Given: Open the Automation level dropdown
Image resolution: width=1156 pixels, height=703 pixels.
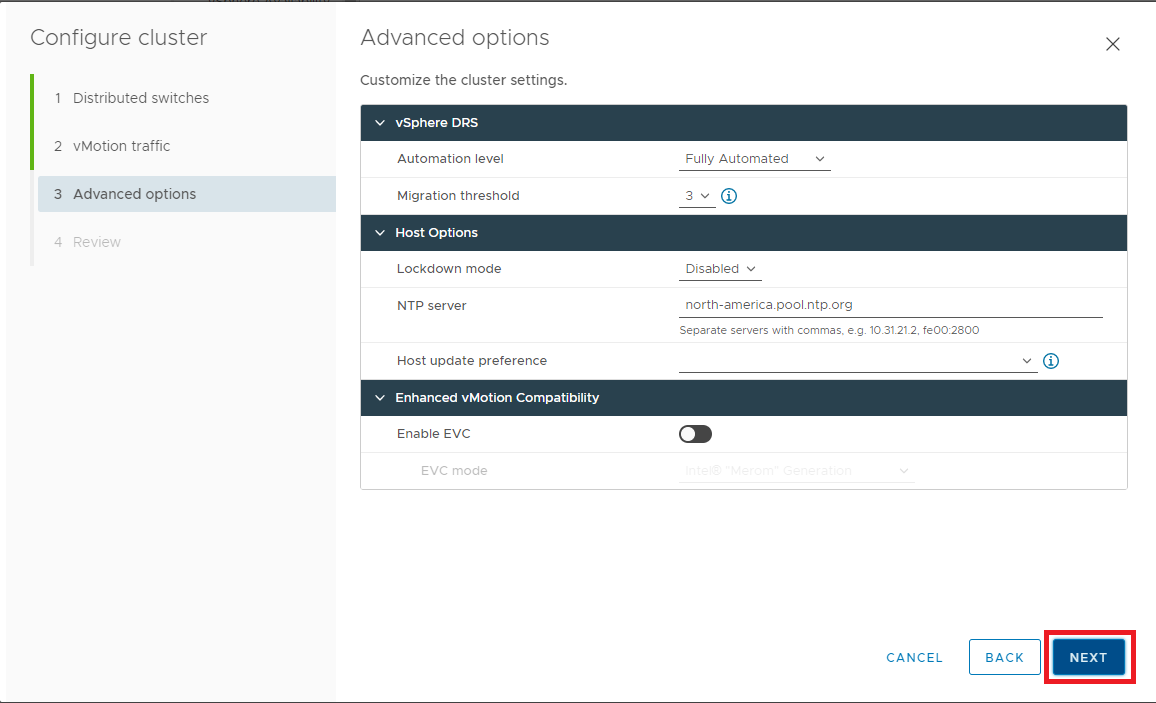Looking at the screenshot, I should (755, 159).
